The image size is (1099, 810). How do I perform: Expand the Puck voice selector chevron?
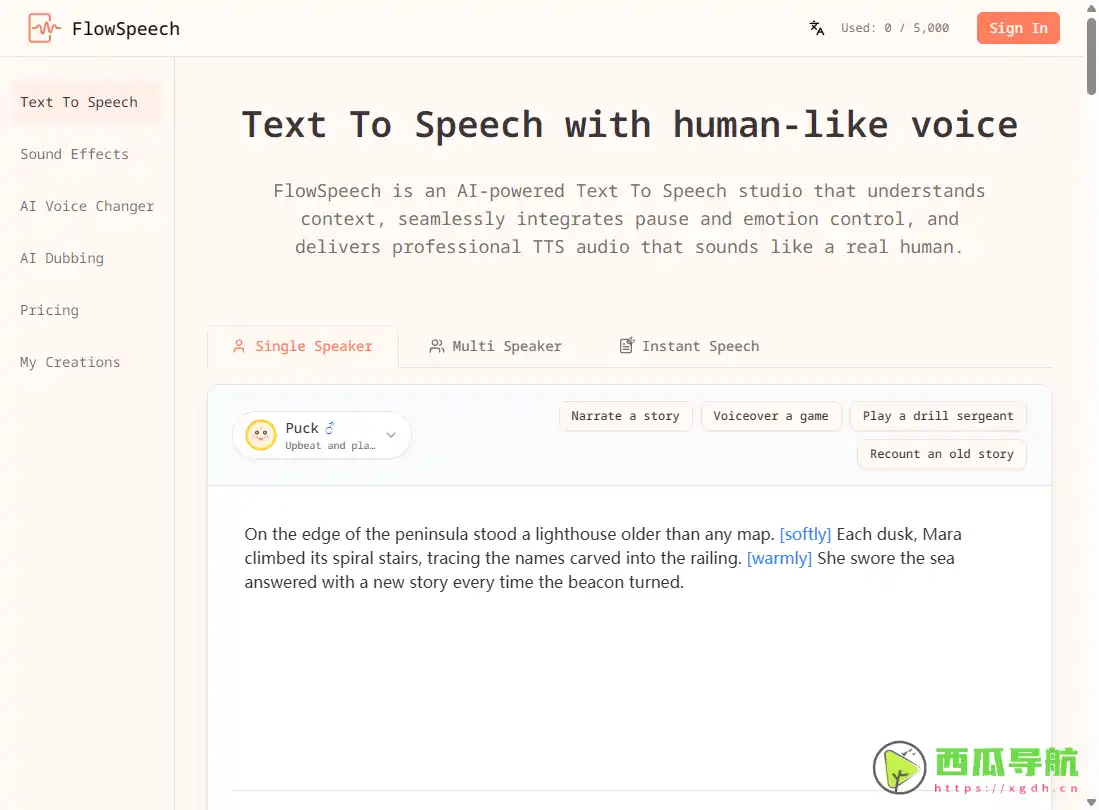[391, 435]
